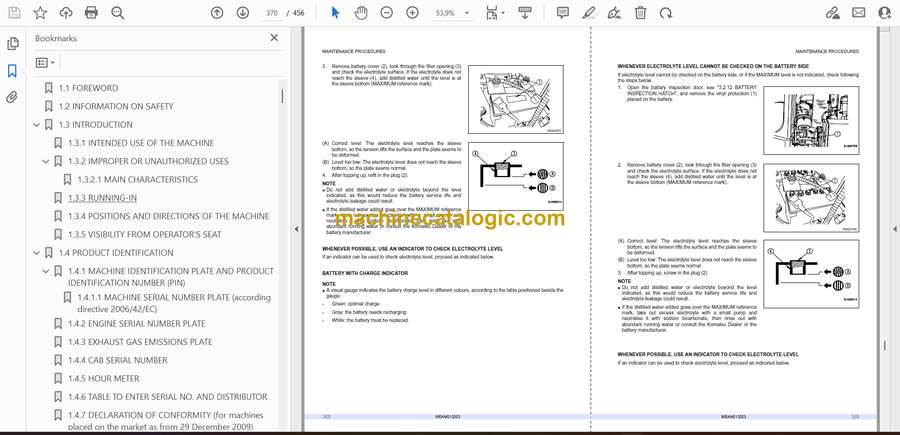The image size is (900, 435).
Task: Click the rotate icon in the toolbar
Action: click(666, 13)
